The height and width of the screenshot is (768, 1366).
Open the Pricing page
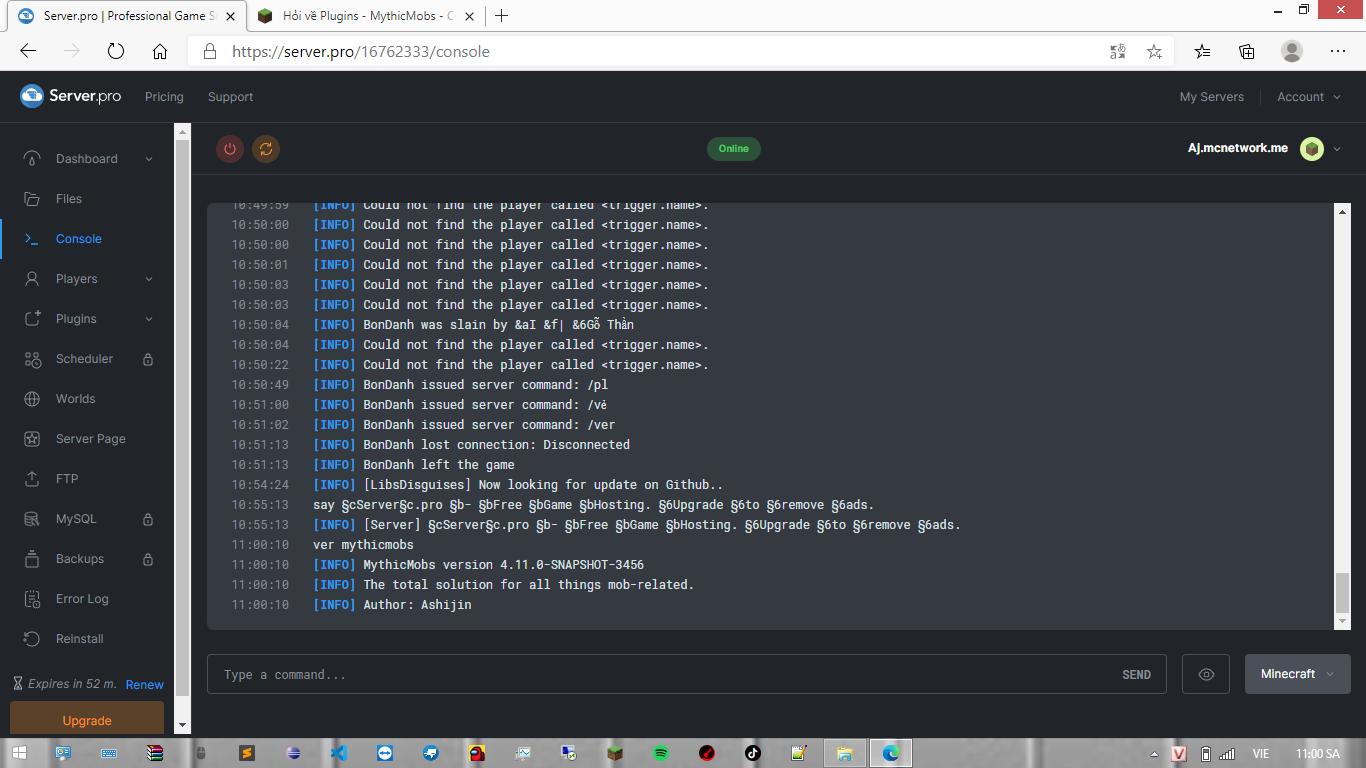pos(164,97)
